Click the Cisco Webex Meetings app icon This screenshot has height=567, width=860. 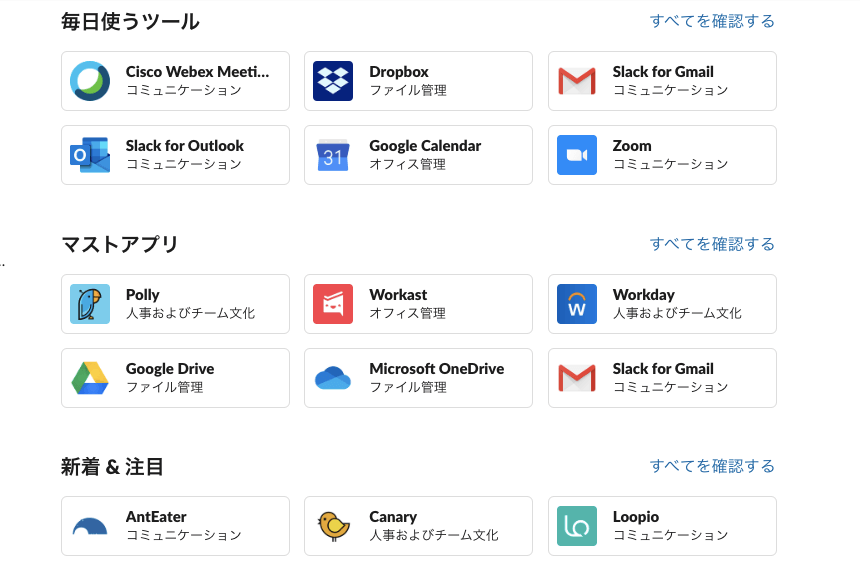(90, 81)
